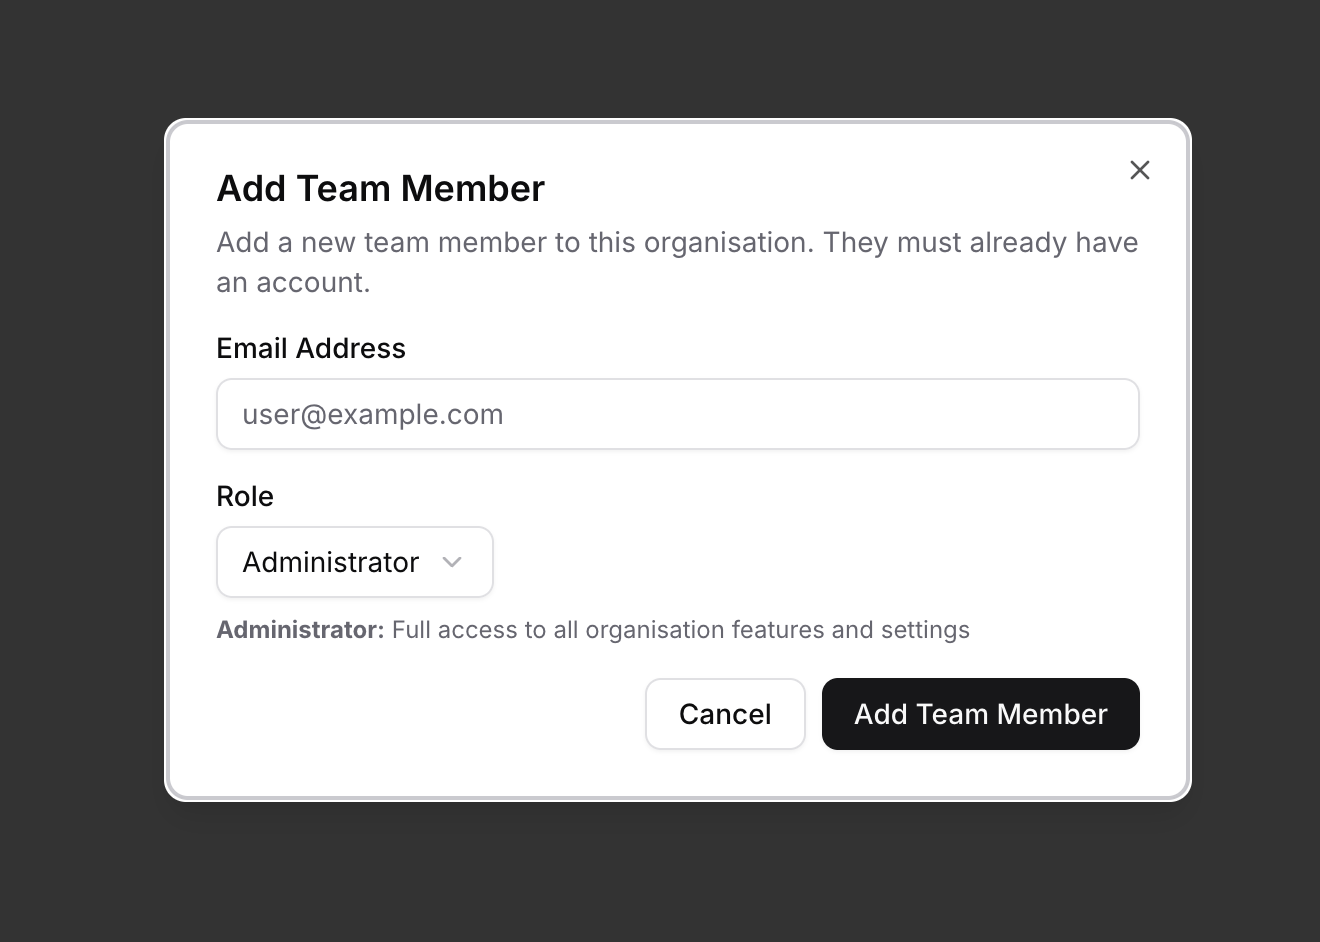
Task: Select the Administrator dropdown text
Action: [x=330, y=562]
